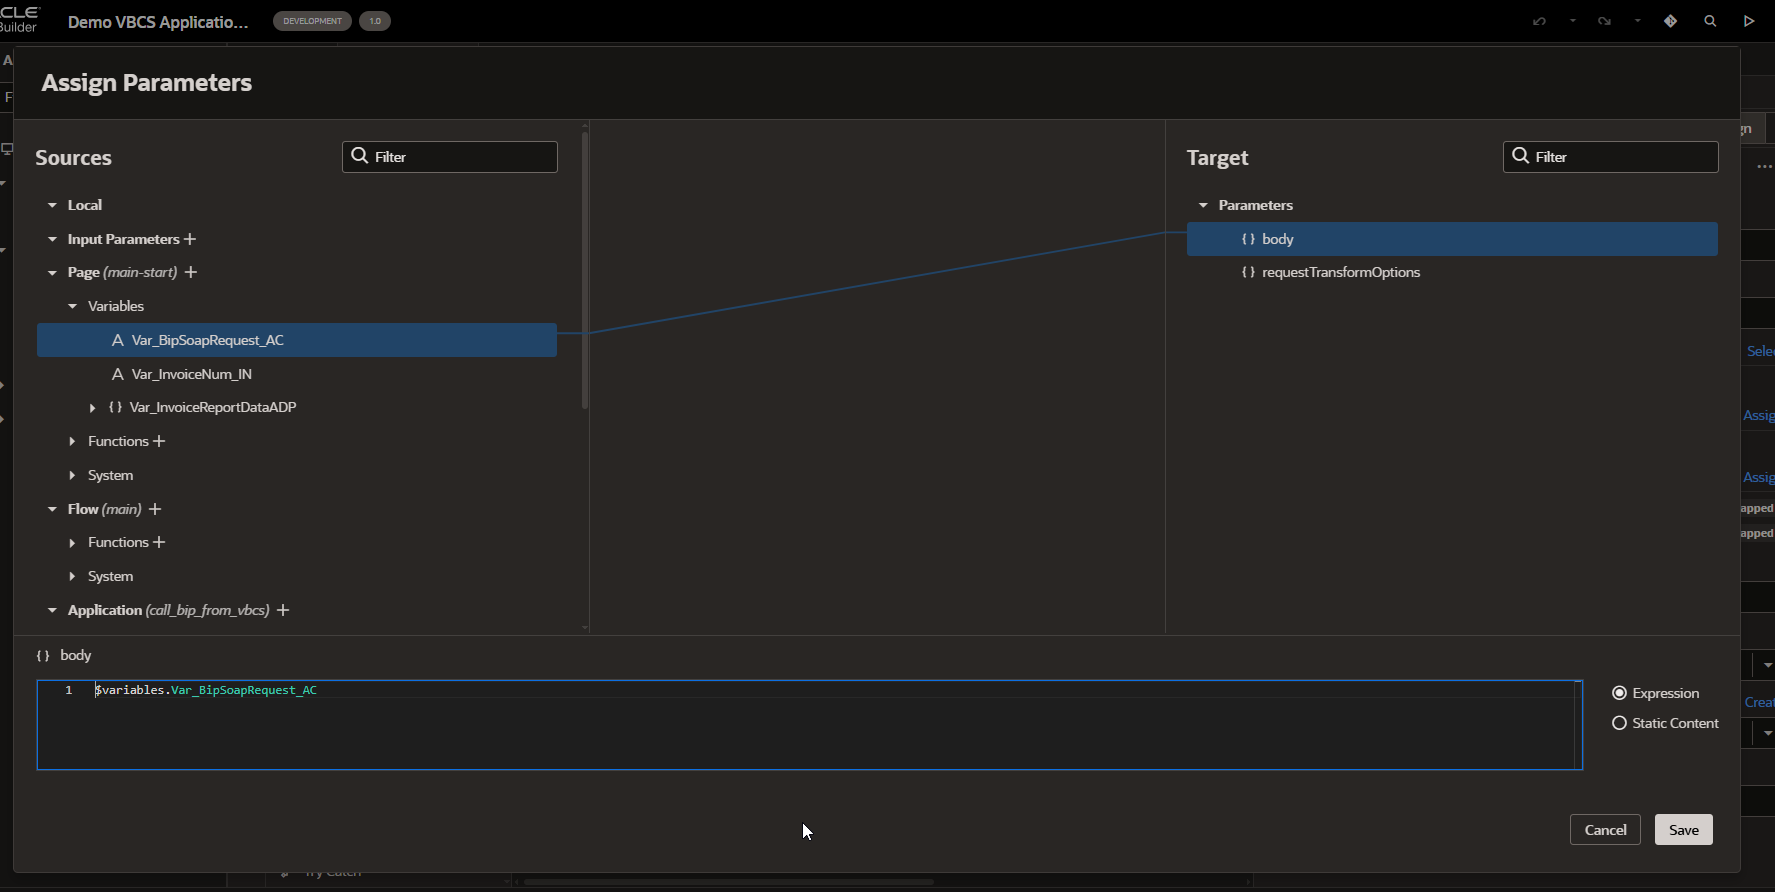Click the undo arrow icon in header

click(1539, 21)
